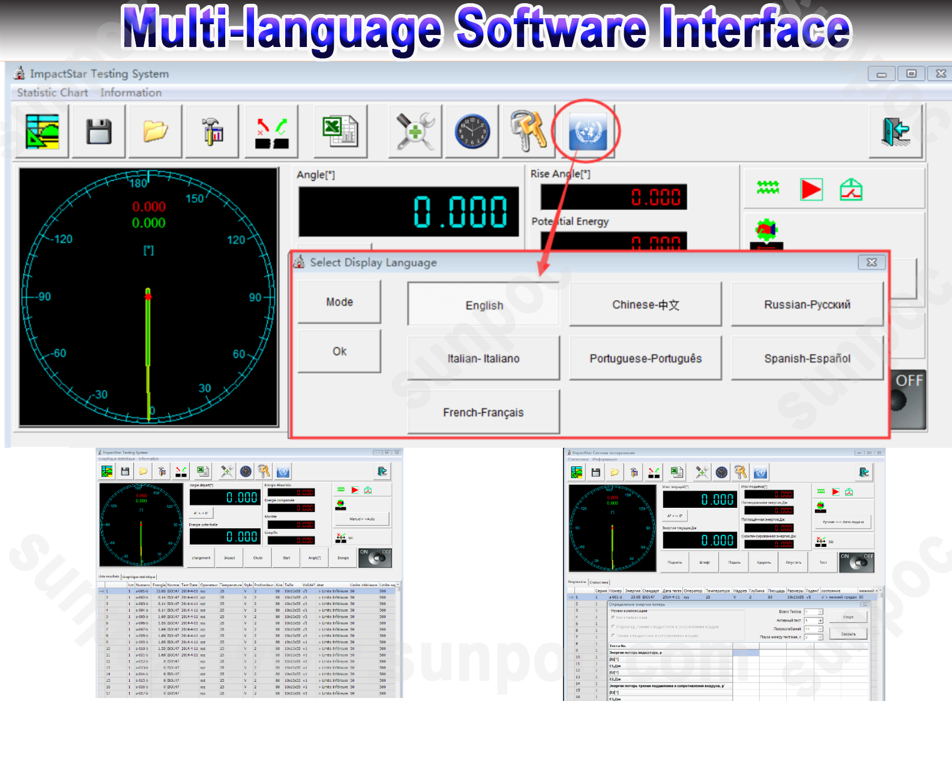
Task: Pick the Russian-Русский language option
Action: click(807, 305)
